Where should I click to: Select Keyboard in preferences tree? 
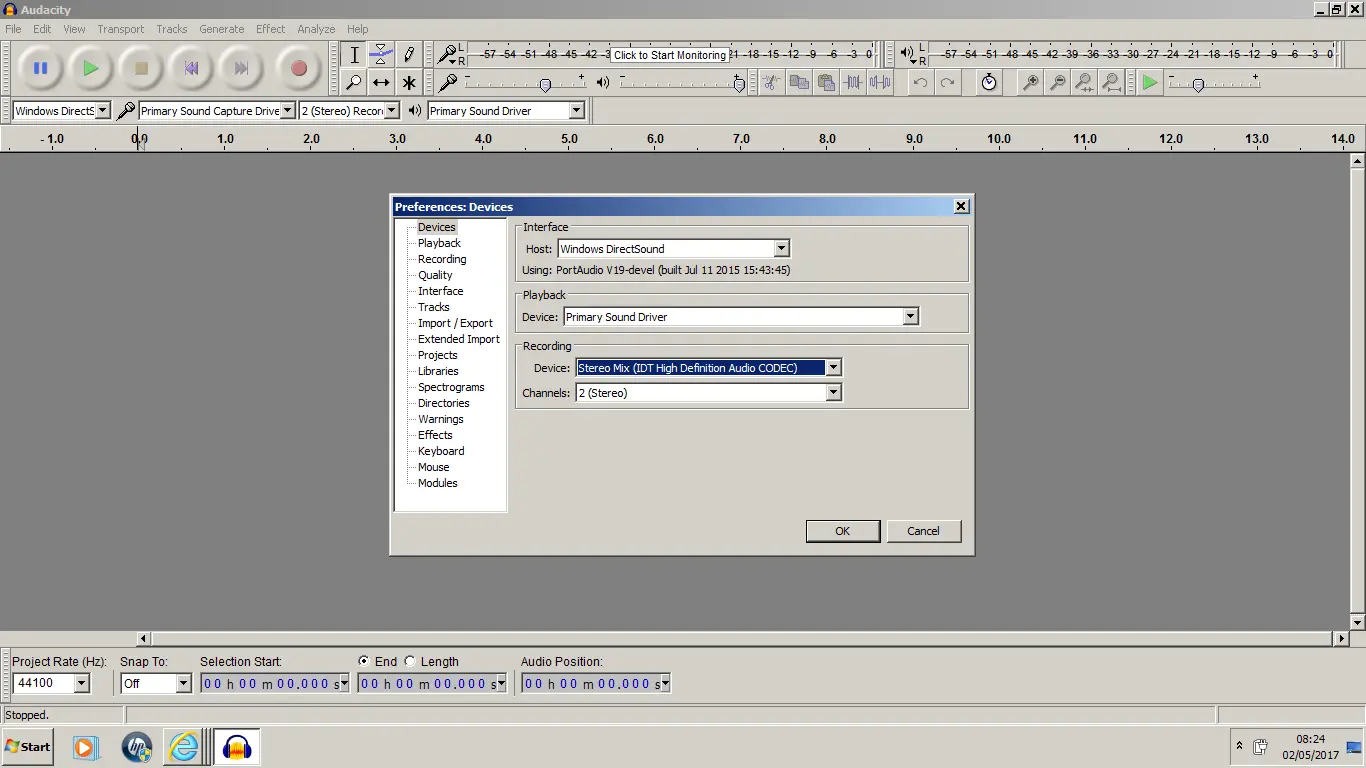click(441, 451)
